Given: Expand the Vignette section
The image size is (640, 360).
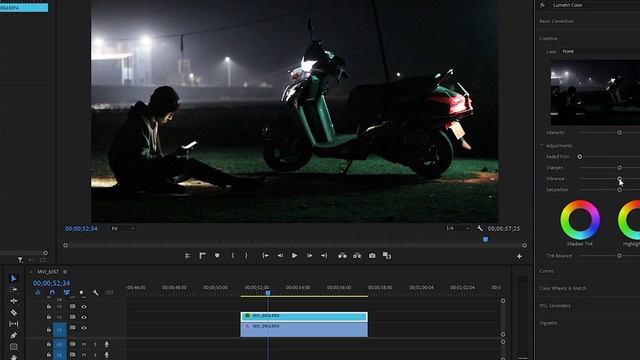Looking at the screenshot, I should coord(548,323).
